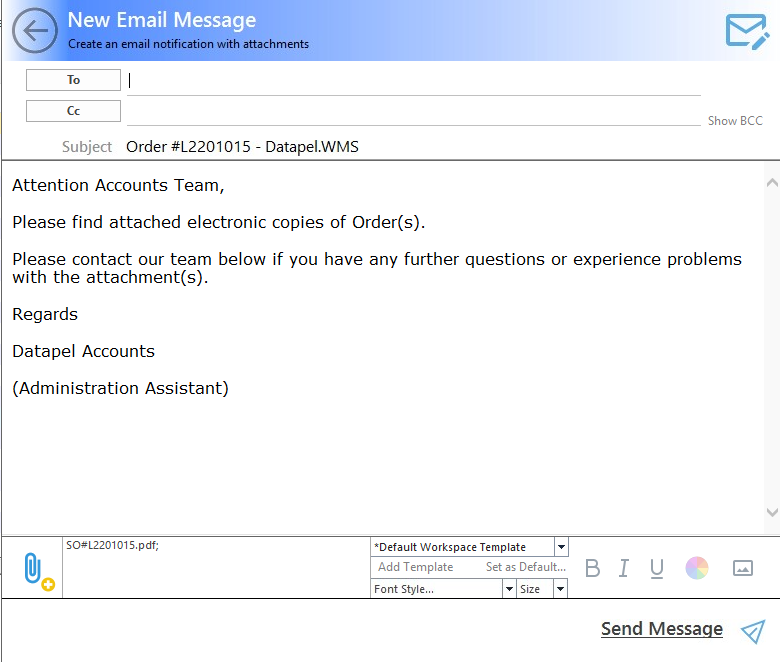Toggle underline formatting

point(657,568)
